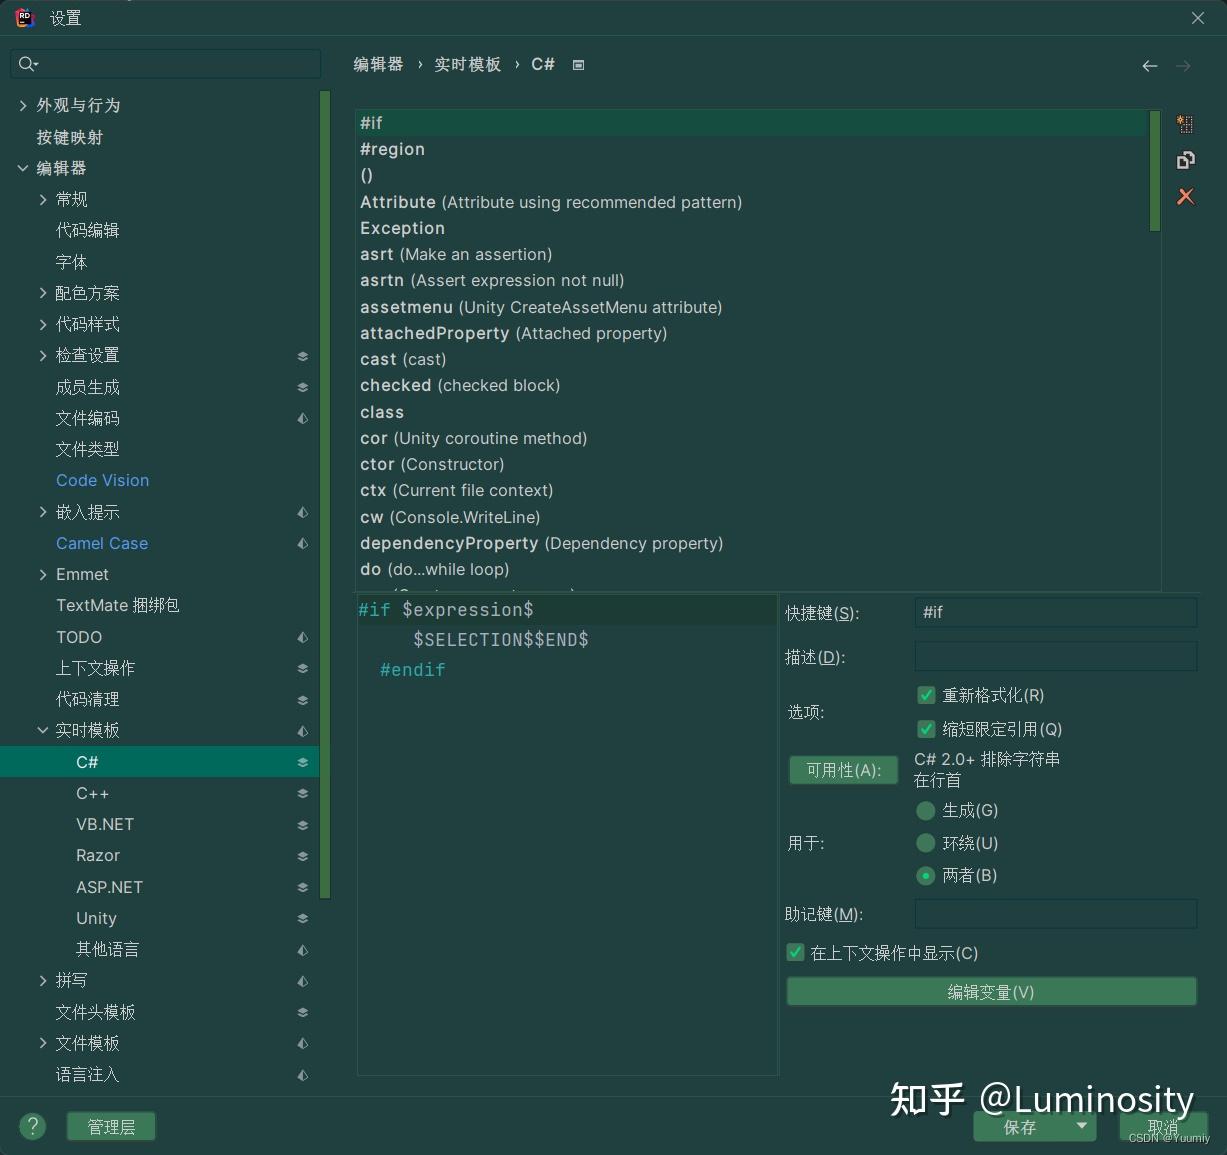Click the copy template icon
Image resolution: width=1227 pixels, height=1155 pixels.
coord(1185,160)
